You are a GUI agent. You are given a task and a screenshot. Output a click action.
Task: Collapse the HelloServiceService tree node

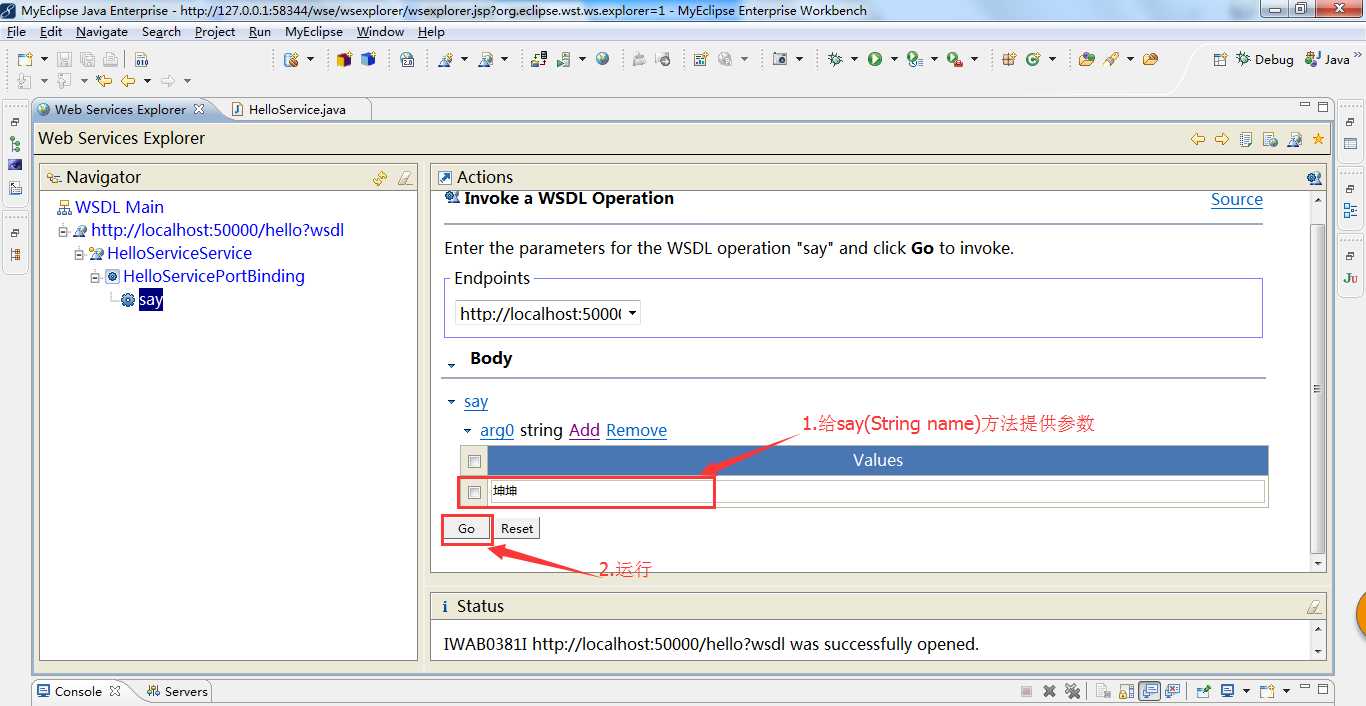pyautogui.click(x=79, y=254)
